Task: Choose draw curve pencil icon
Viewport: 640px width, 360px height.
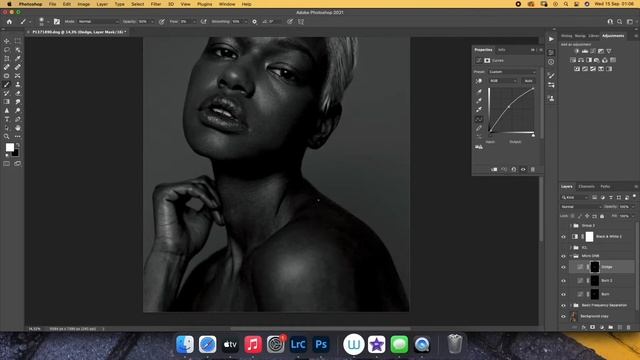Action: coord(479,128)
